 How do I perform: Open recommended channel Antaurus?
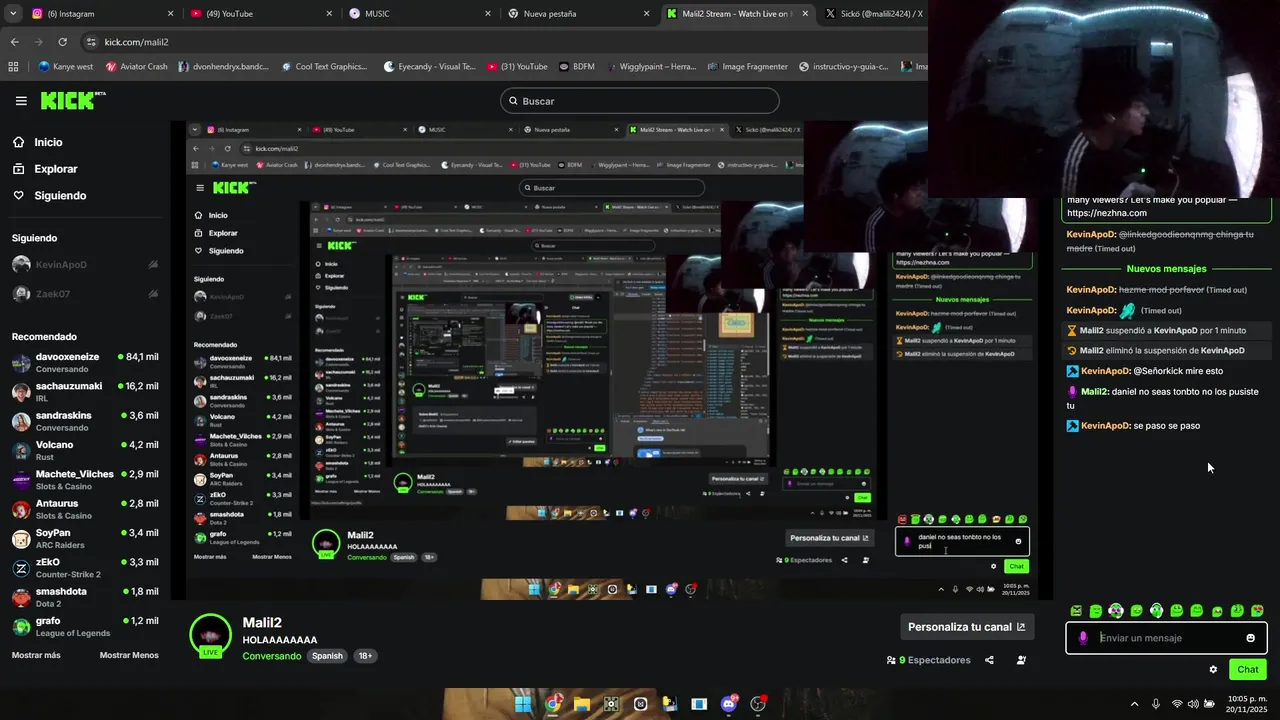(x=85, y=509)
